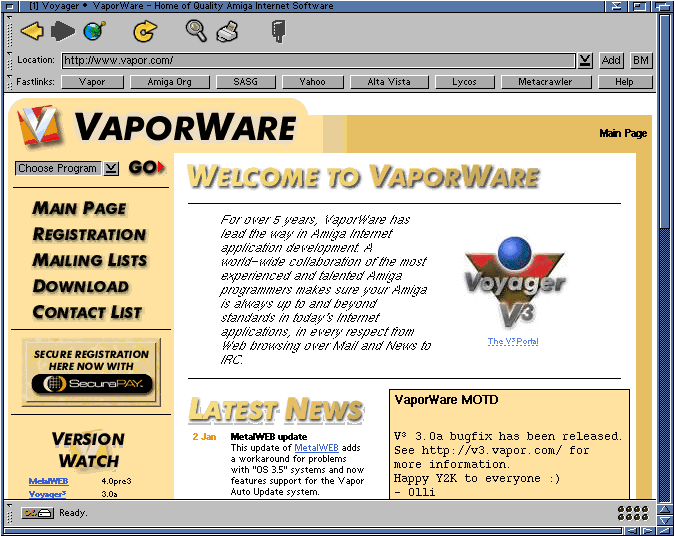
Task: Click the "2 Jan" news date
Action: (x=204, y=437)
